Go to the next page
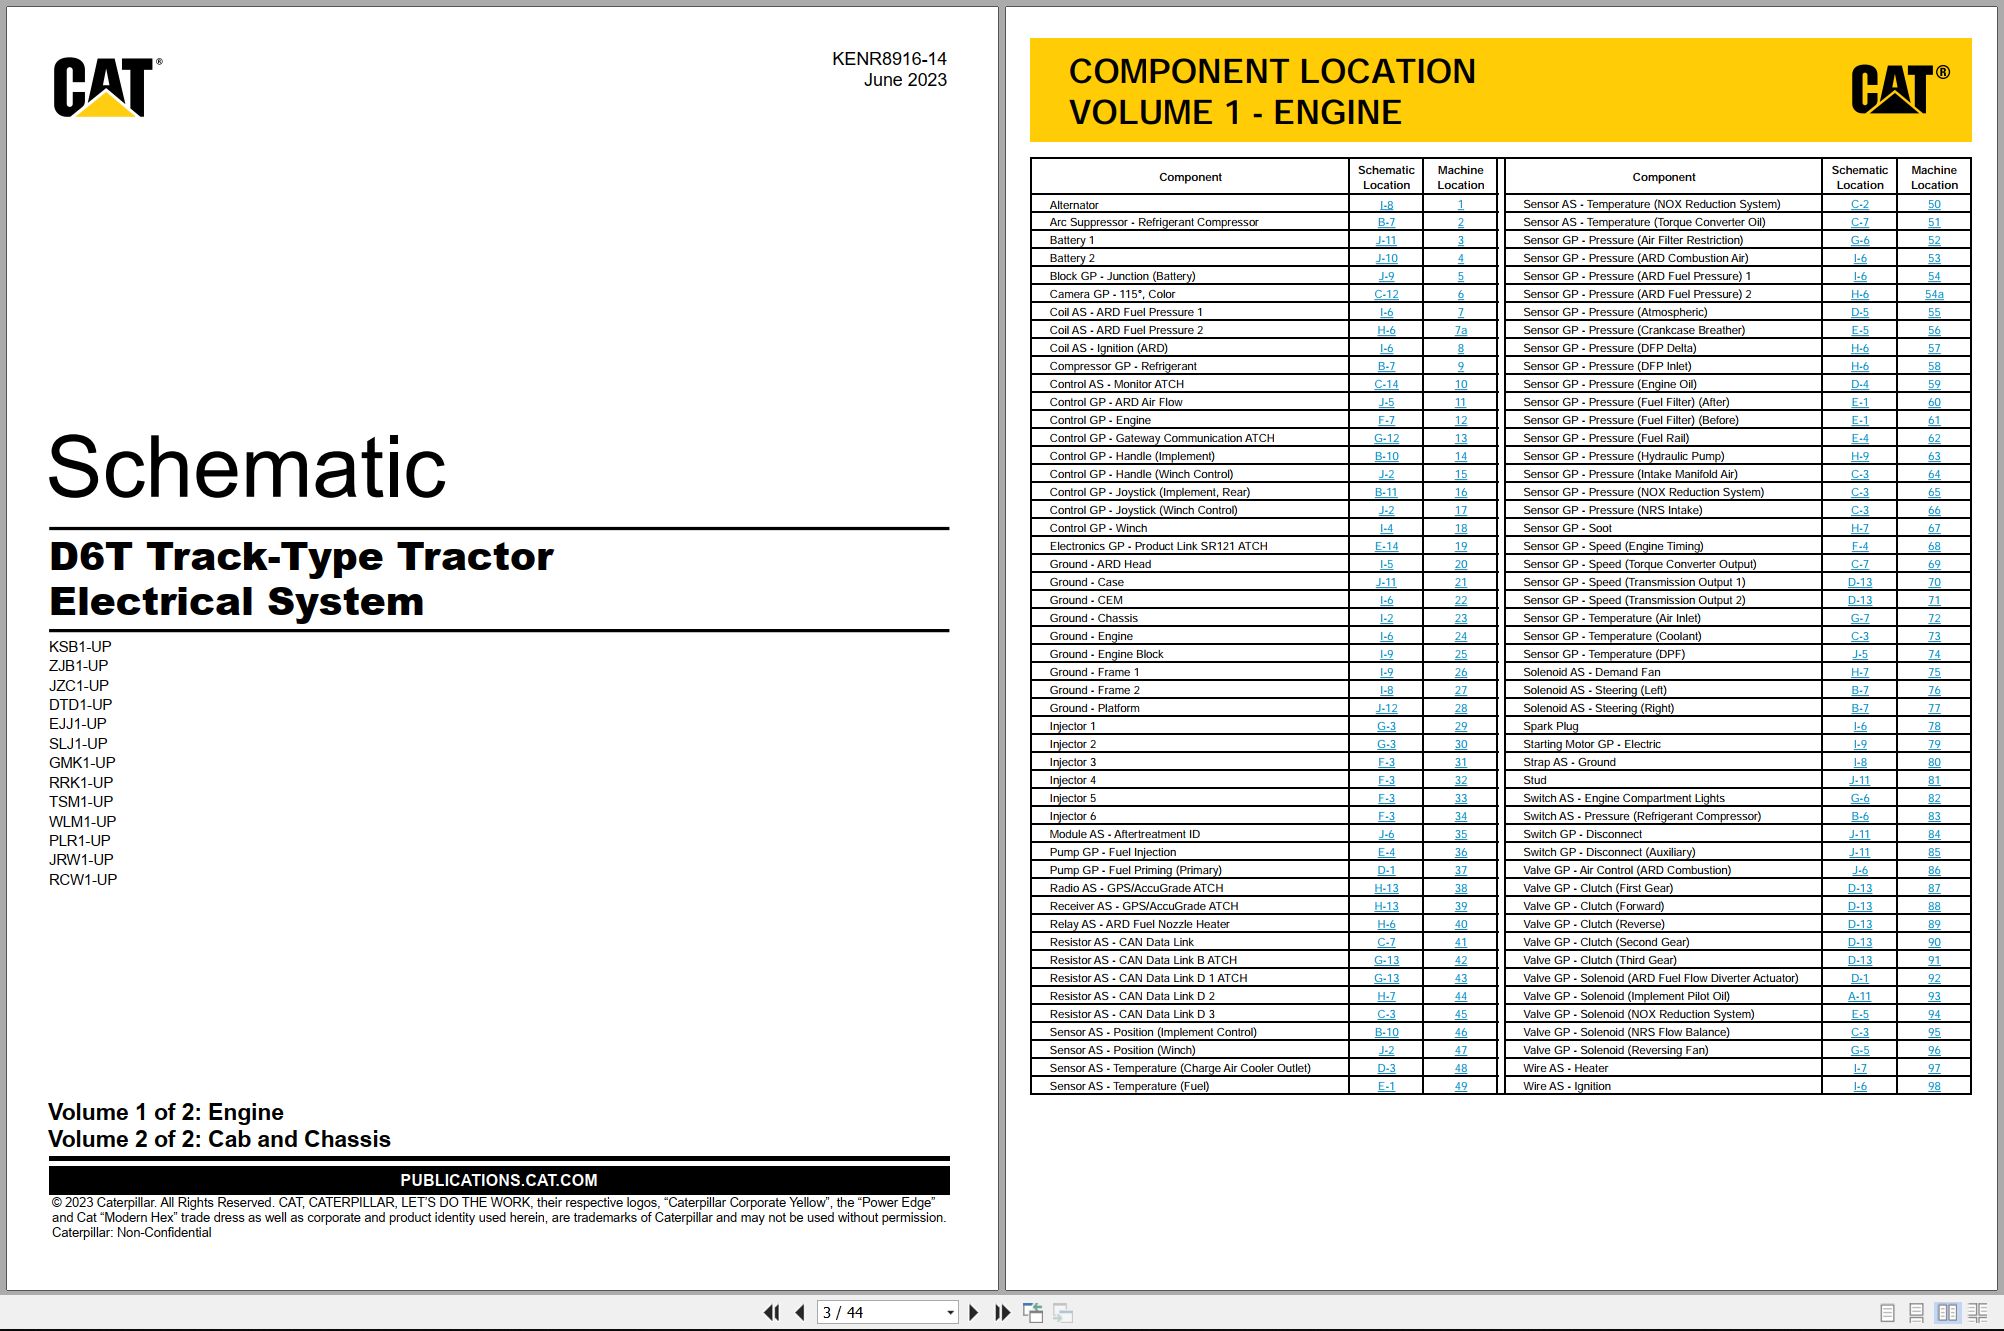 (x=974, y=1312)
